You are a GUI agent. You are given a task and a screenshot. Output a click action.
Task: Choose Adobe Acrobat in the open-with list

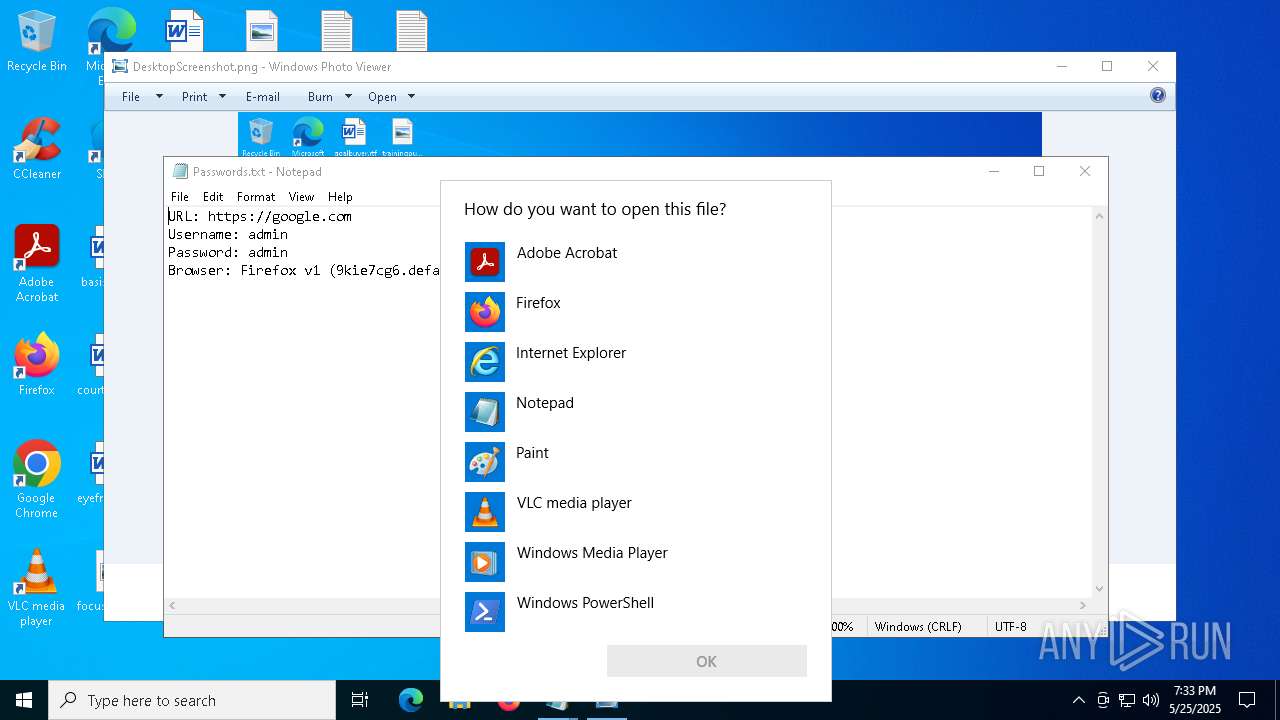pyautogui.click(x=636, y=262)
